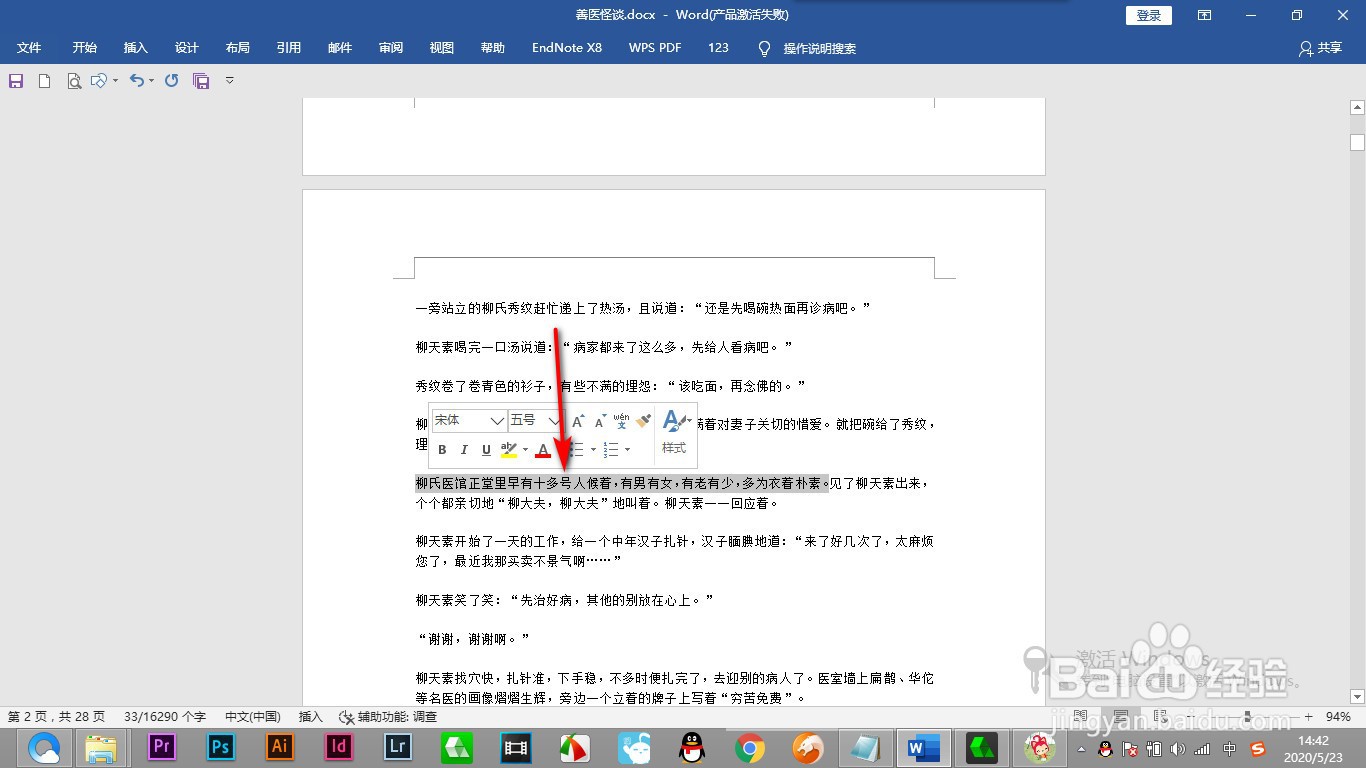Click the 登录 button in the title bar
The height and width of the screenshot is (768, 1366).
(x=1147, y=15)
